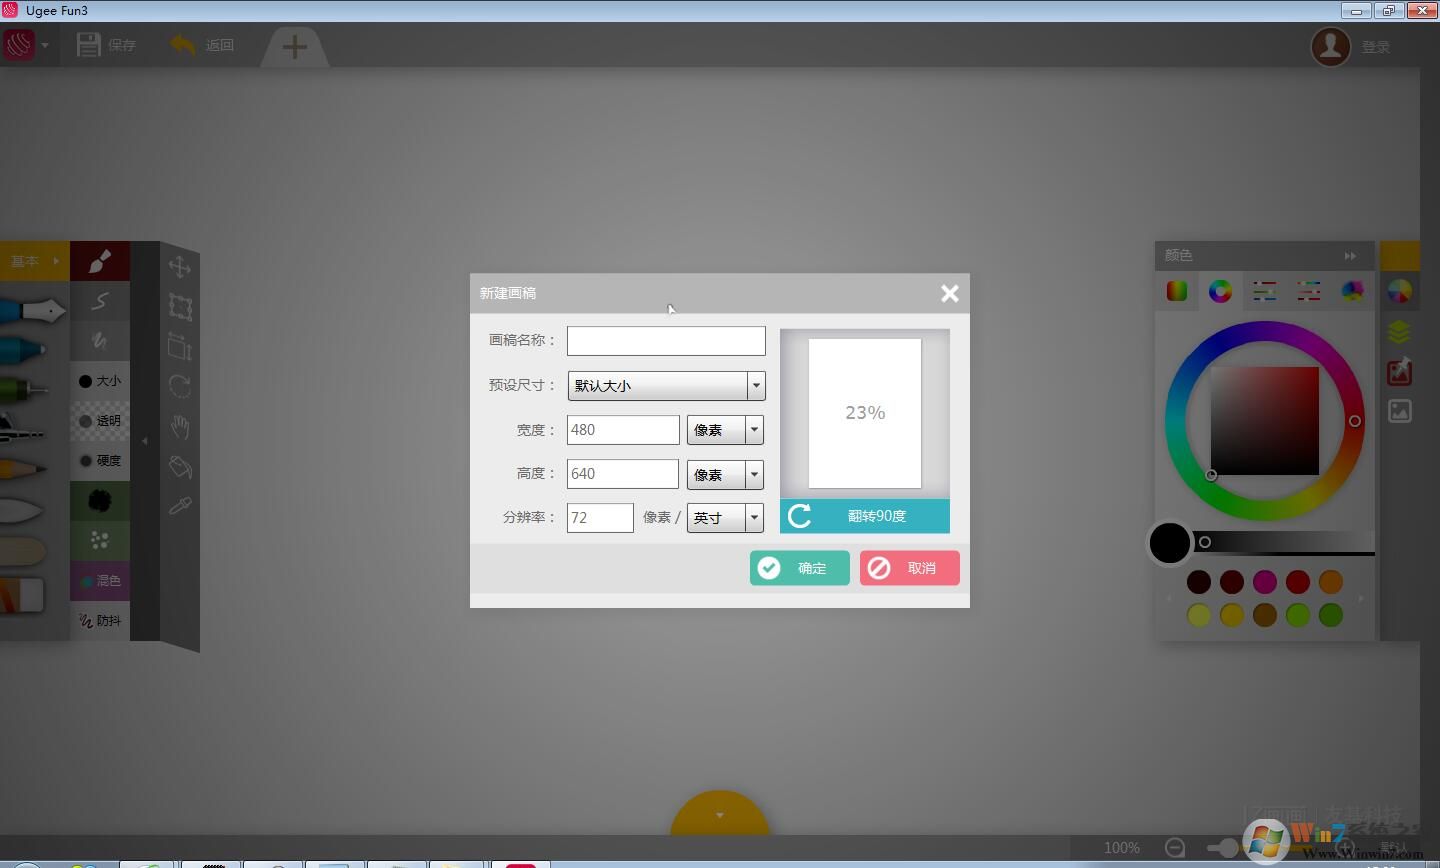Open a new canvas with the plus tab
The width and height of the screenshot is (1440, 868).
pos(295,47)
